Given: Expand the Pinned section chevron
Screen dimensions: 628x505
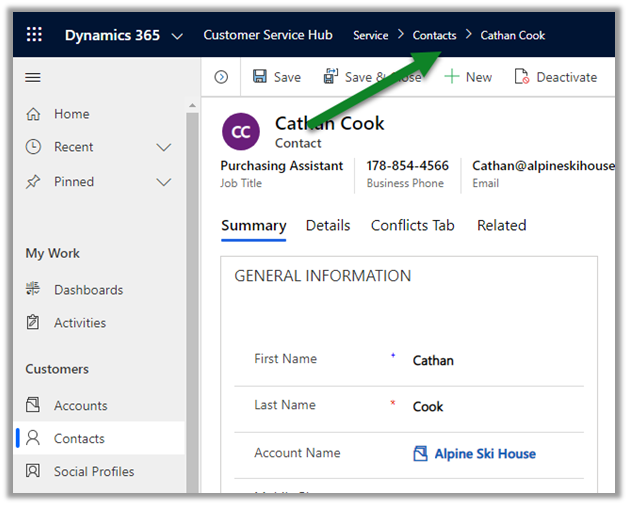Looking at the screenshot, I should pos(165,182).
